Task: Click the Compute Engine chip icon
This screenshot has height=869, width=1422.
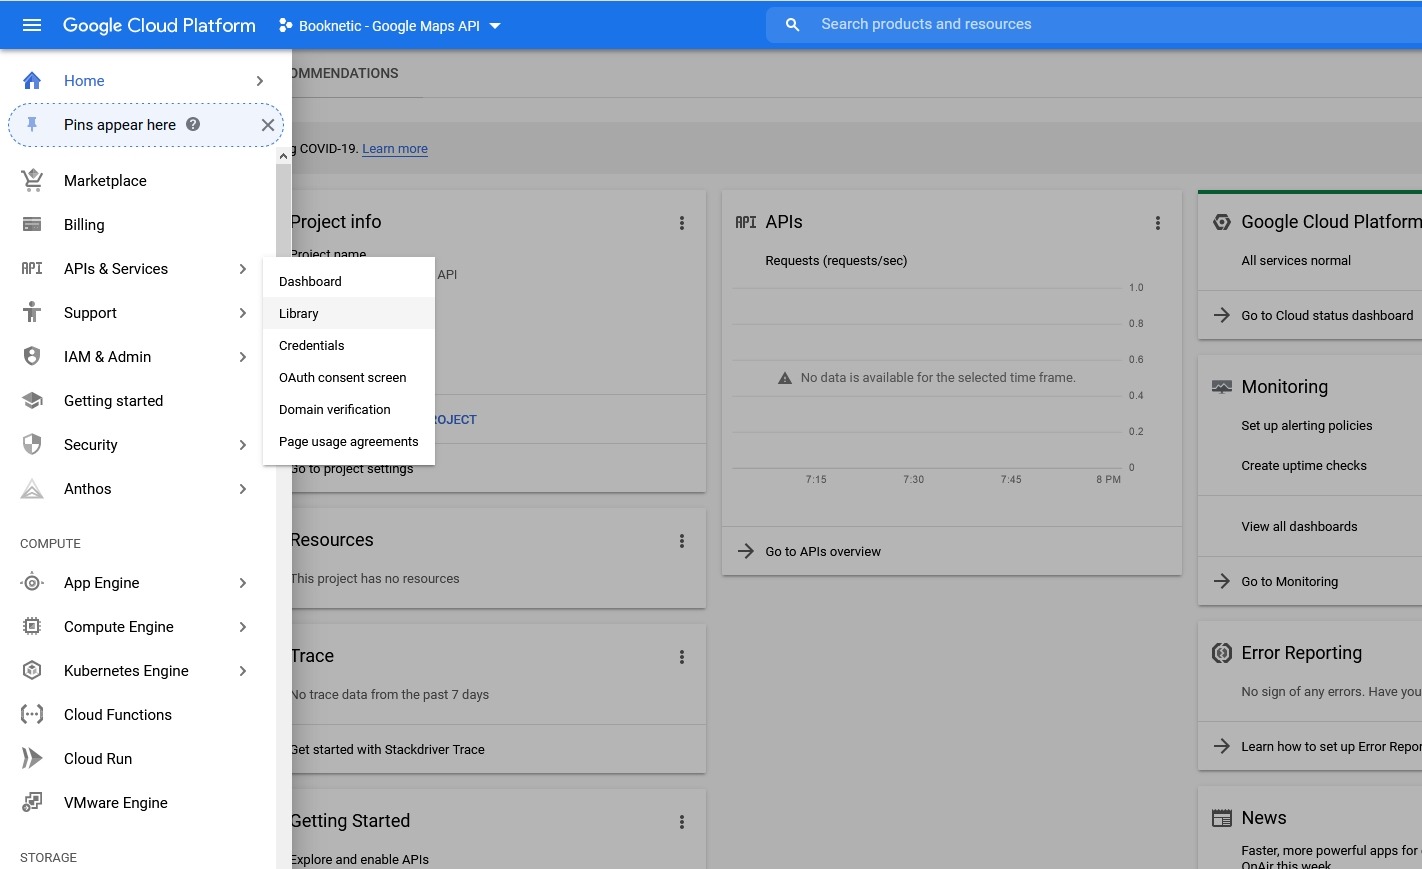Action: point(32,626)
